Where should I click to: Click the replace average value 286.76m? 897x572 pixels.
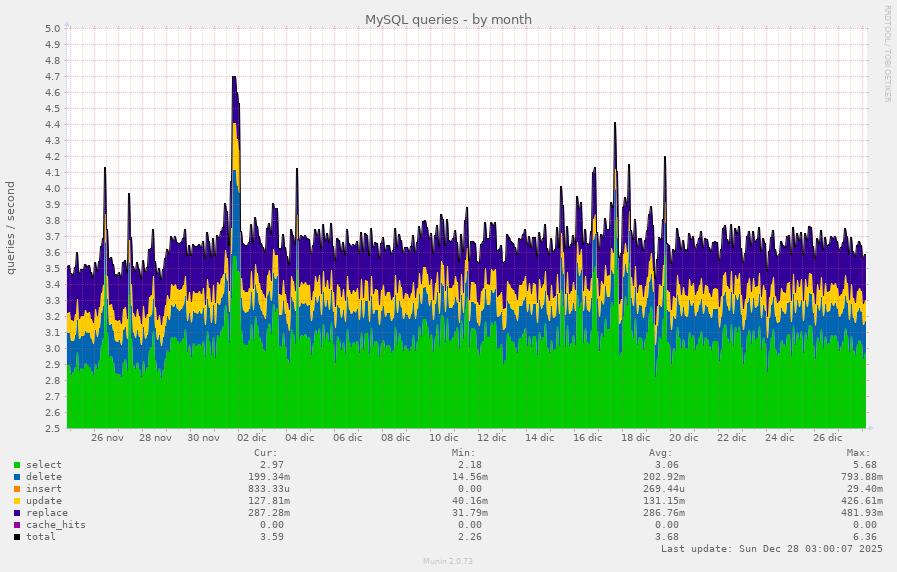pos(664,513)
